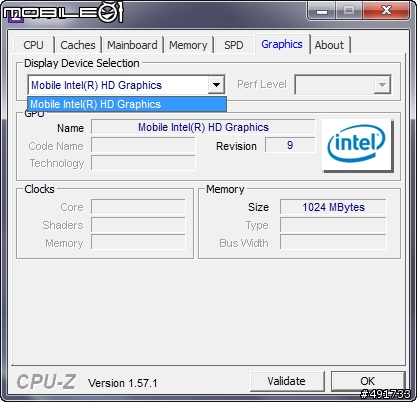417x402 pixels.
Task: Click the Validate button
Action: 287,381
